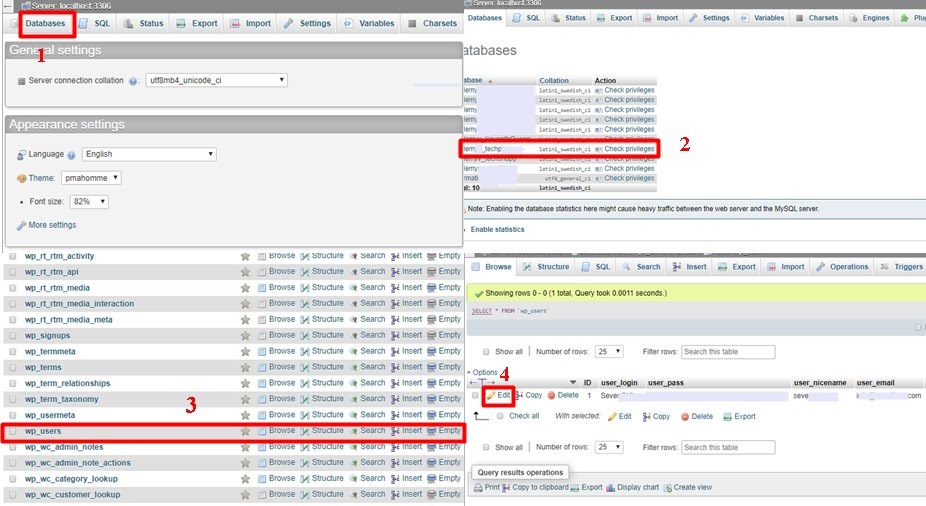The image size is (926, 506).
Task: Sort results by user_login column header
Action: point(619,383)
